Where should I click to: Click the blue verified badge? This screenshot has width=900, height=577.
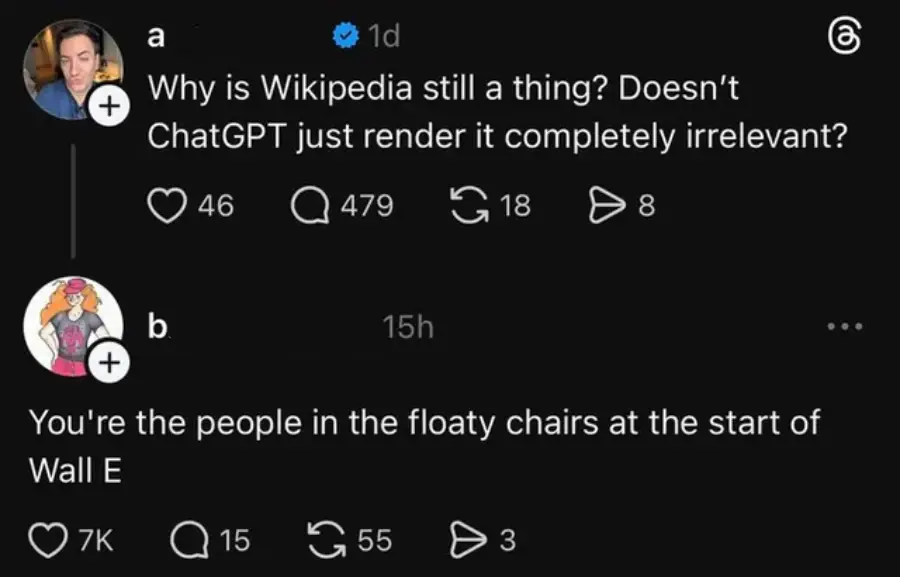pos(346,37)
